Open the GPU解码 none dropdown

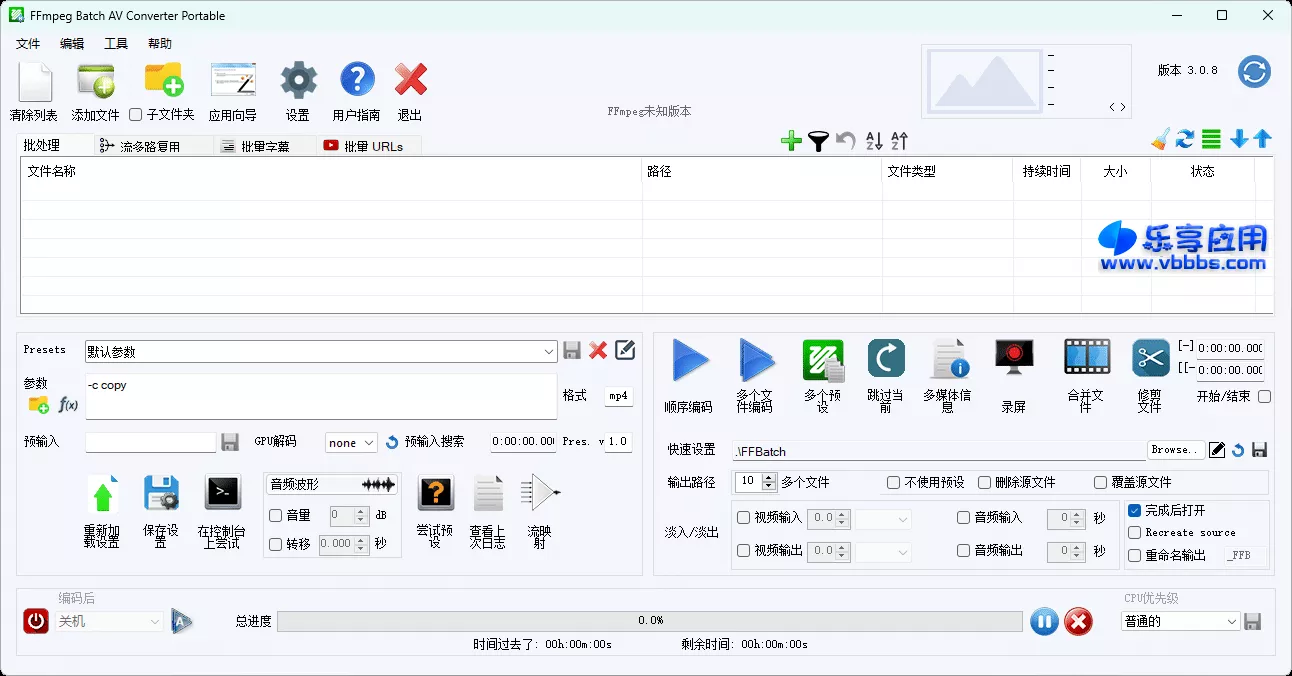coord(351,441)
